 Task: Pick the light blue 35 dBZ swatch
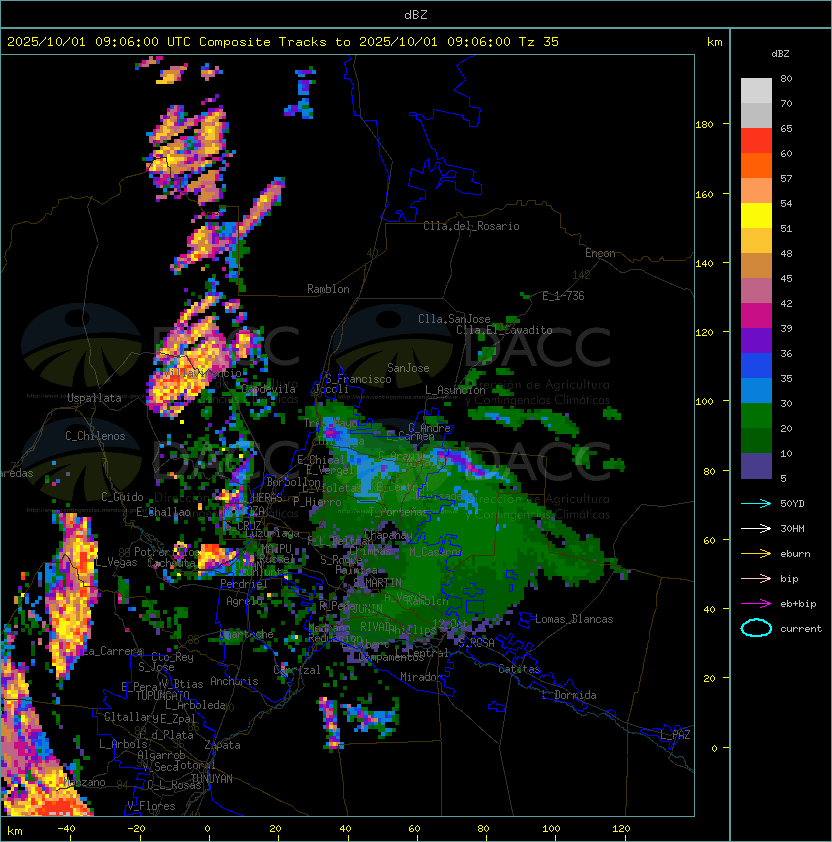756,390
